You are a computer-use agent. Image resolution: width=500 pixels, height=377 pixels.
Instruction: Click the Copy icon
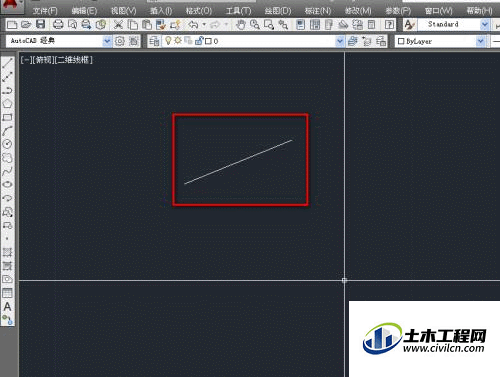click(x=133, y=24)
